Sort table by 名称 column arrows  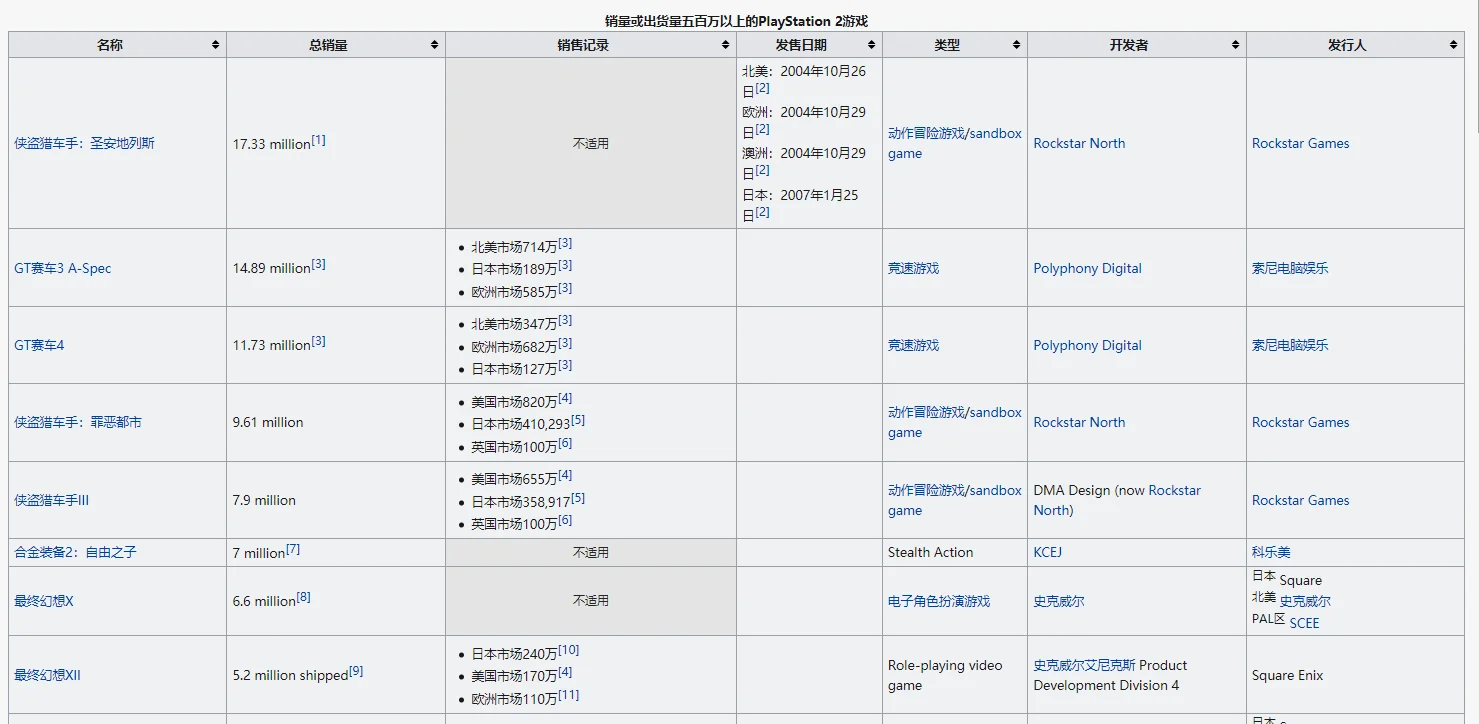coord(215,45)
